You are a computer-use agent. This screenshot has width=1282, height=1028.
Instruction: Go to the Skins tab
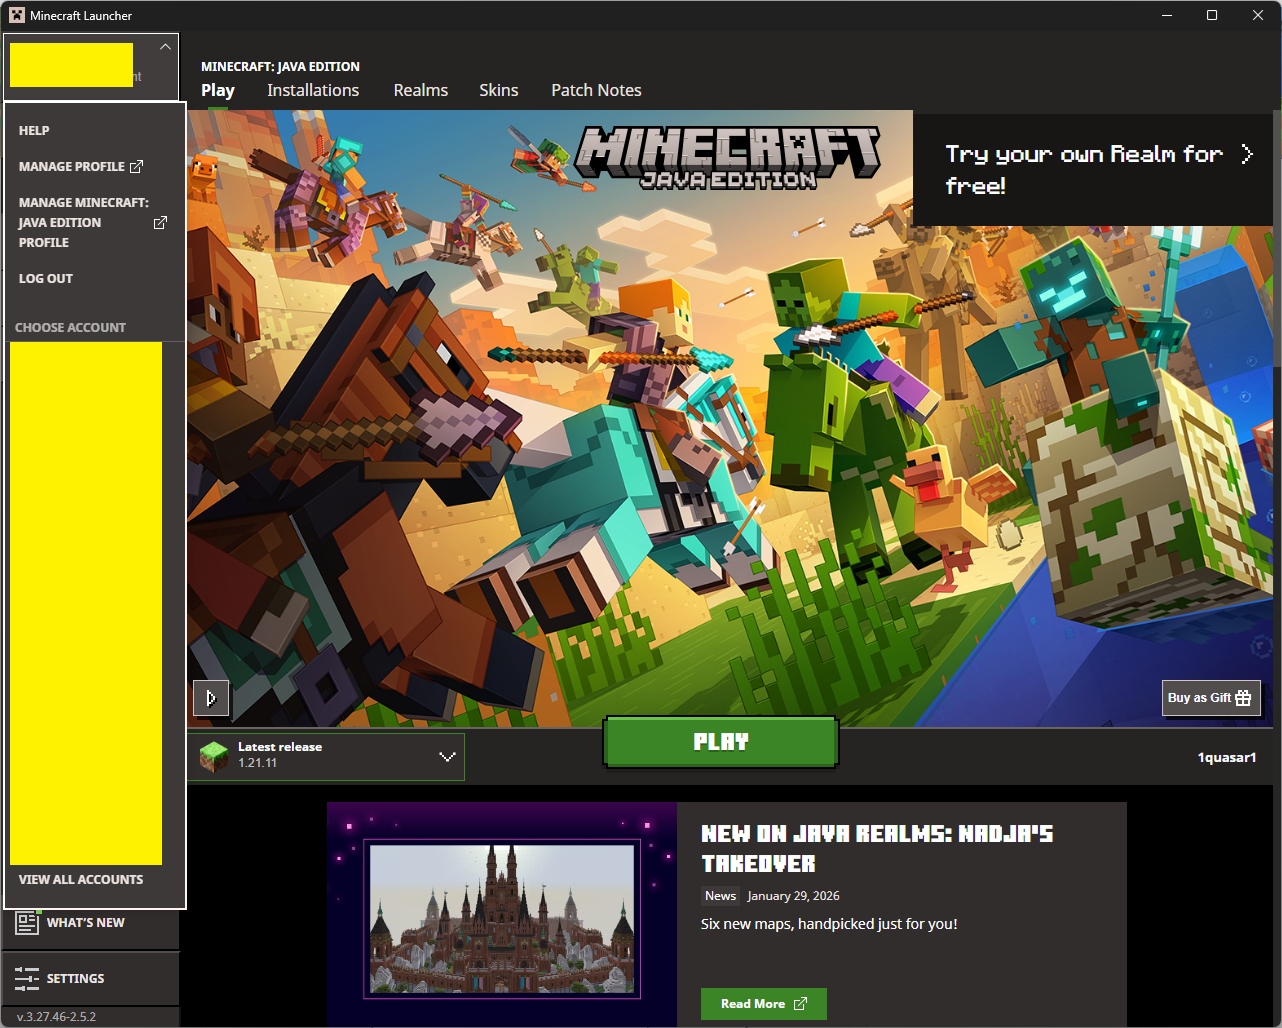point(499,90)
